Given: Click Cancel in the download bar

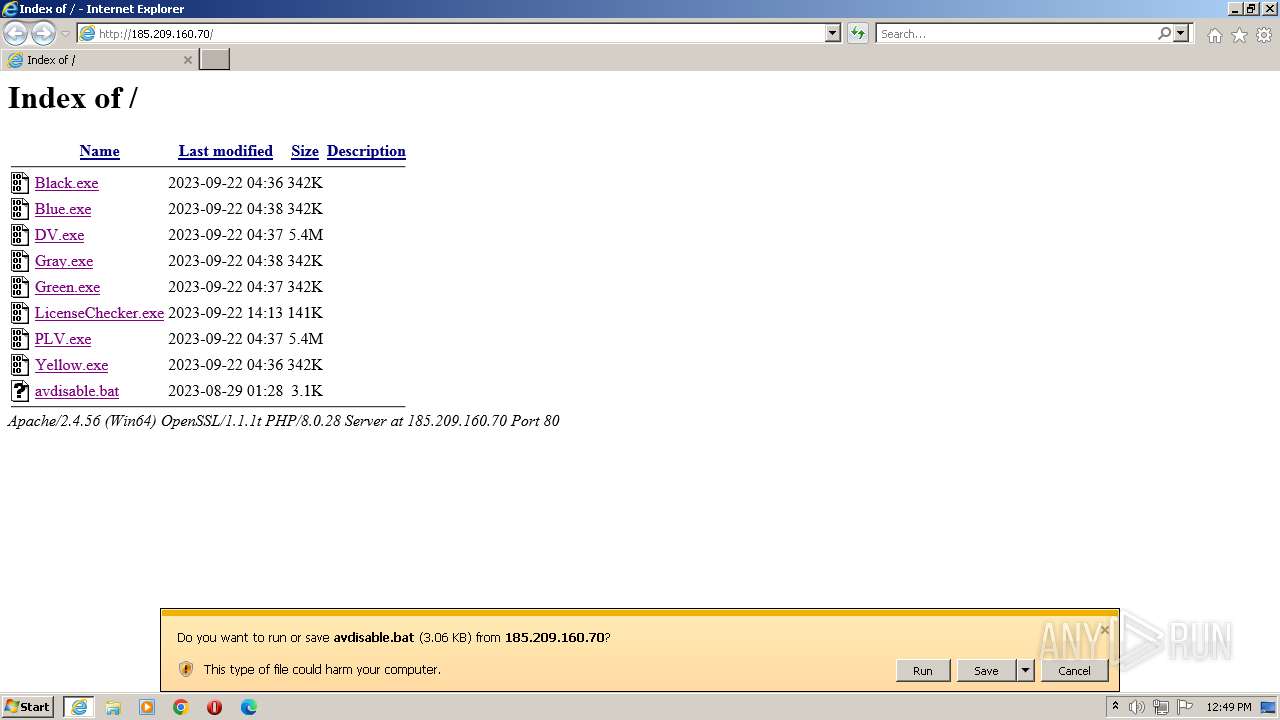Looking at the screenshot, I should tap(1075, 671).
